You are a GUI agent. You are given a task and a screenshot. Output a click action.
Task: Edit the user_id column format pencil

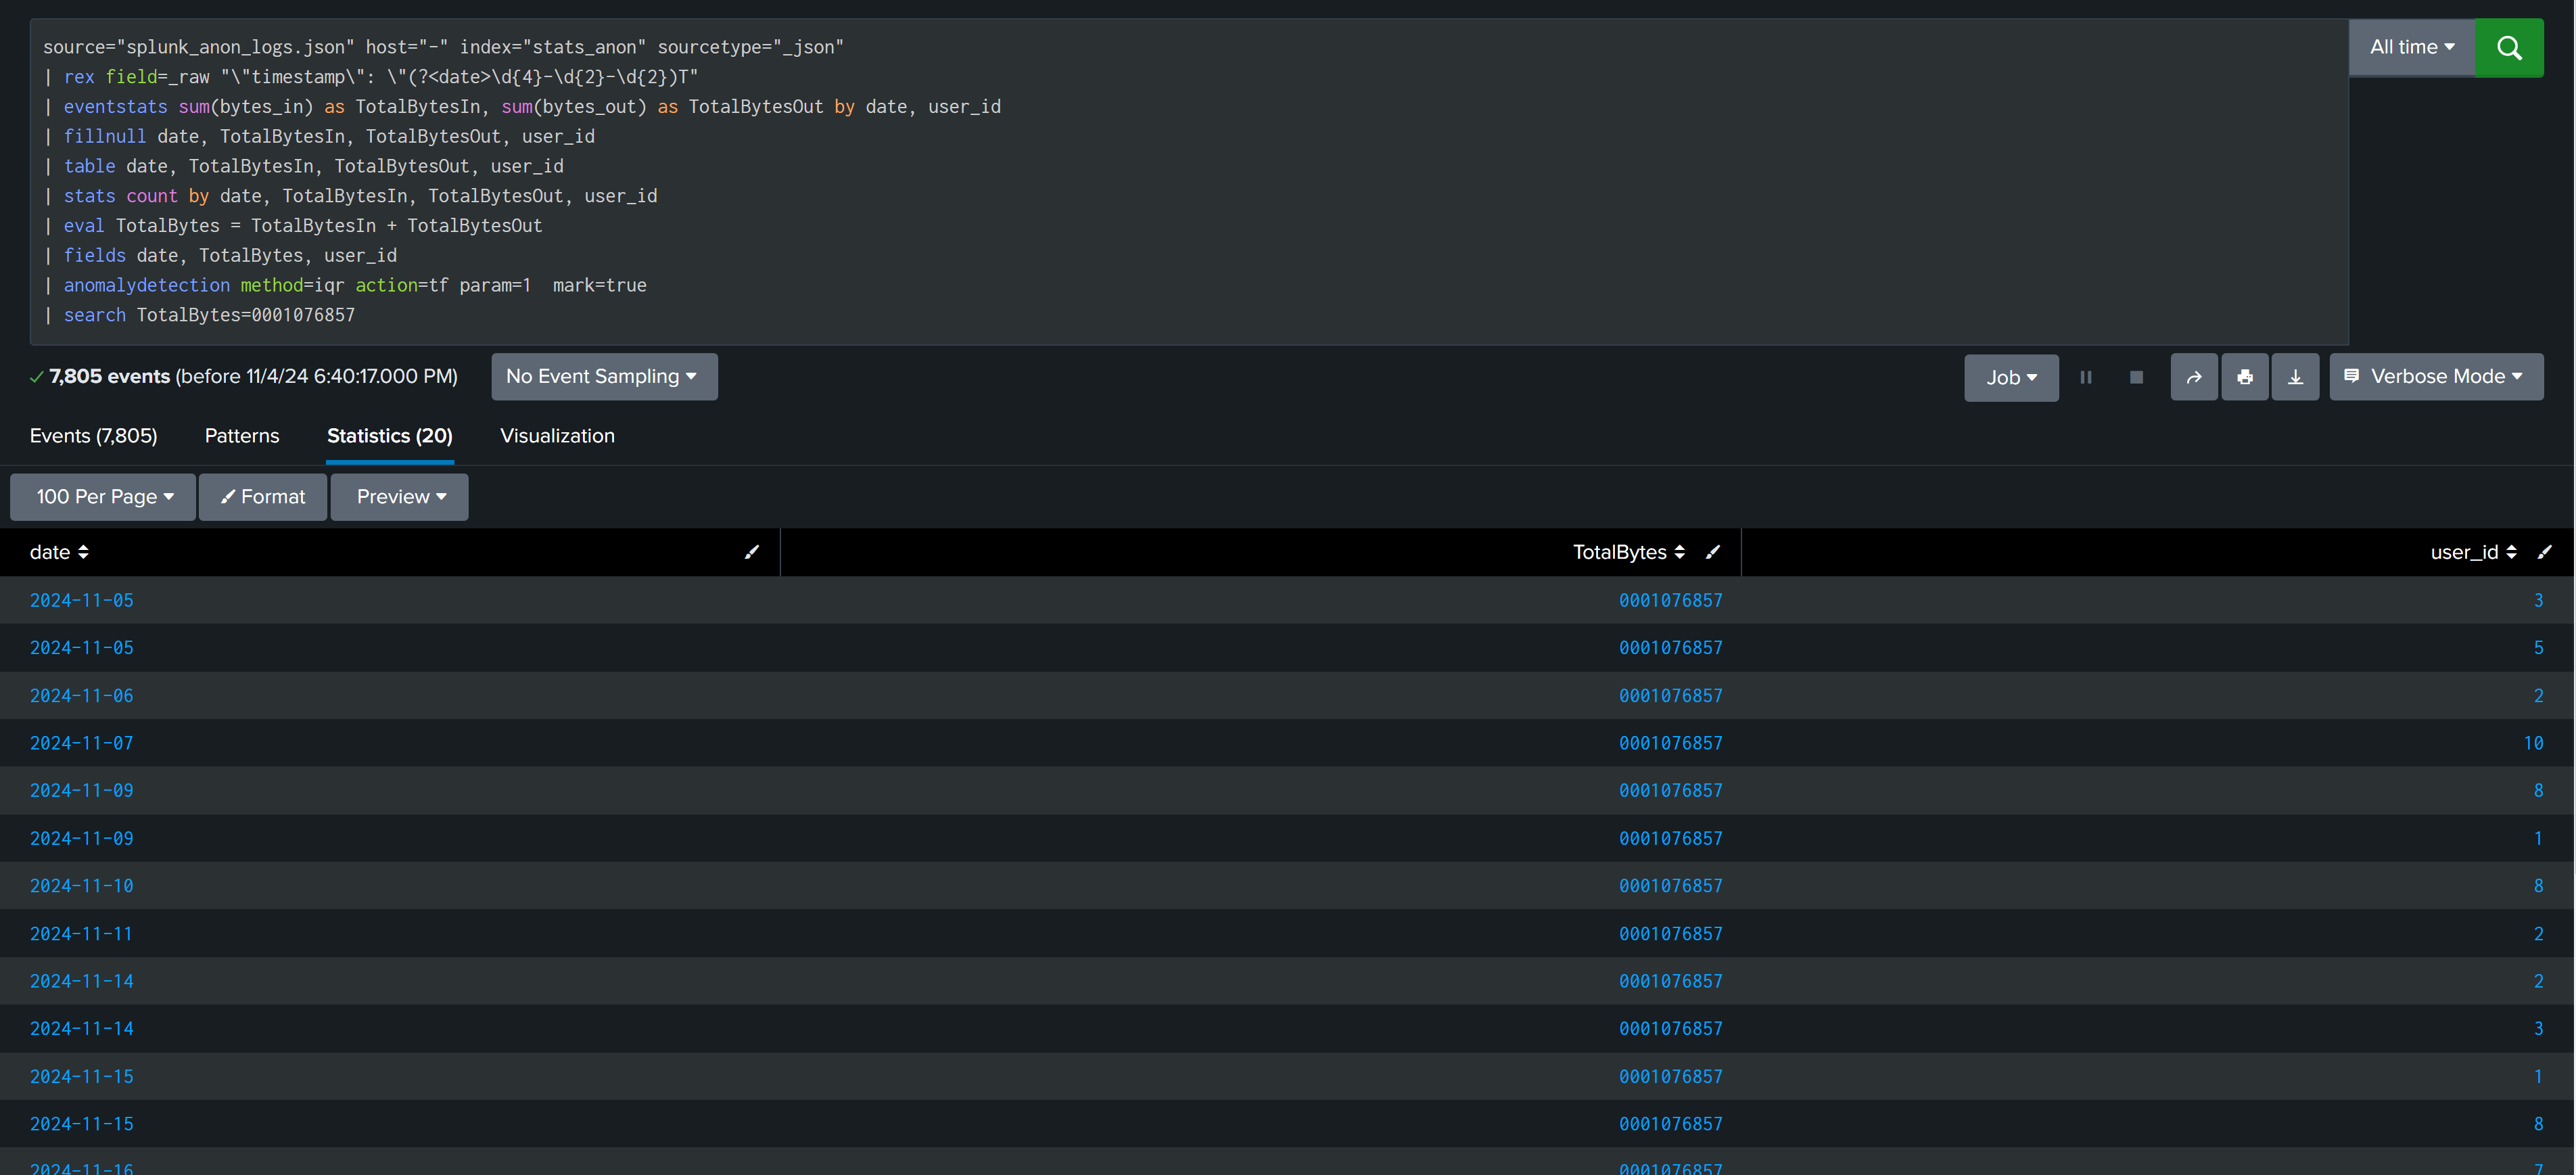2544,552
